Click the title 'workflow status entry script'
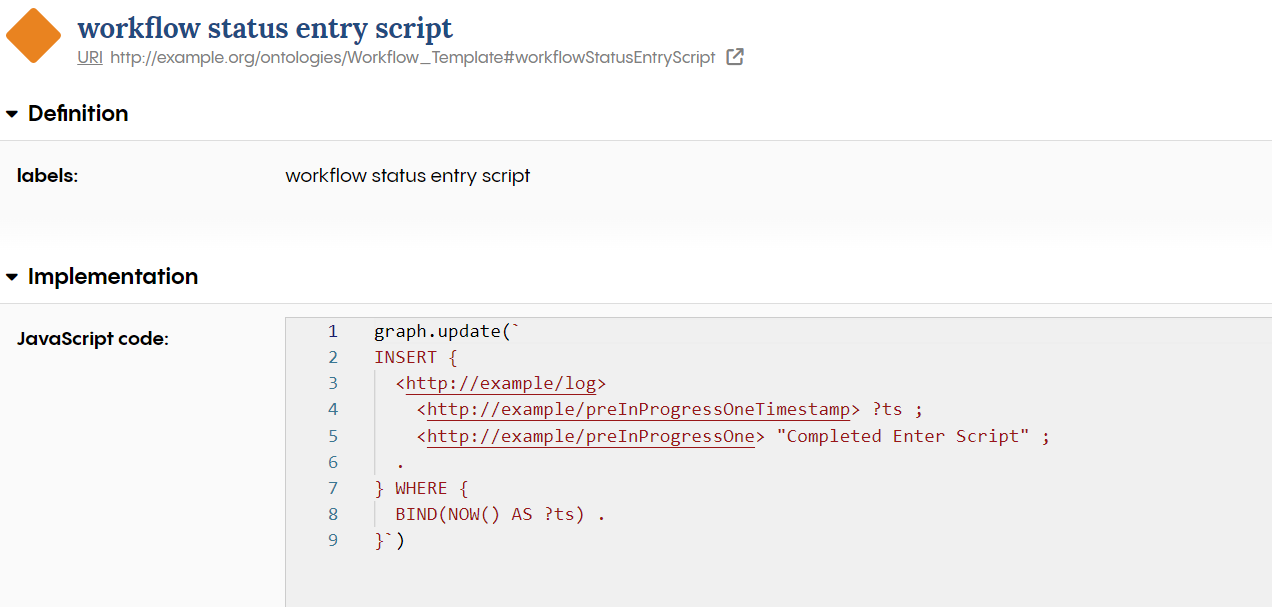The height and width of the screenshot is (607, 1272). point(265,27)
